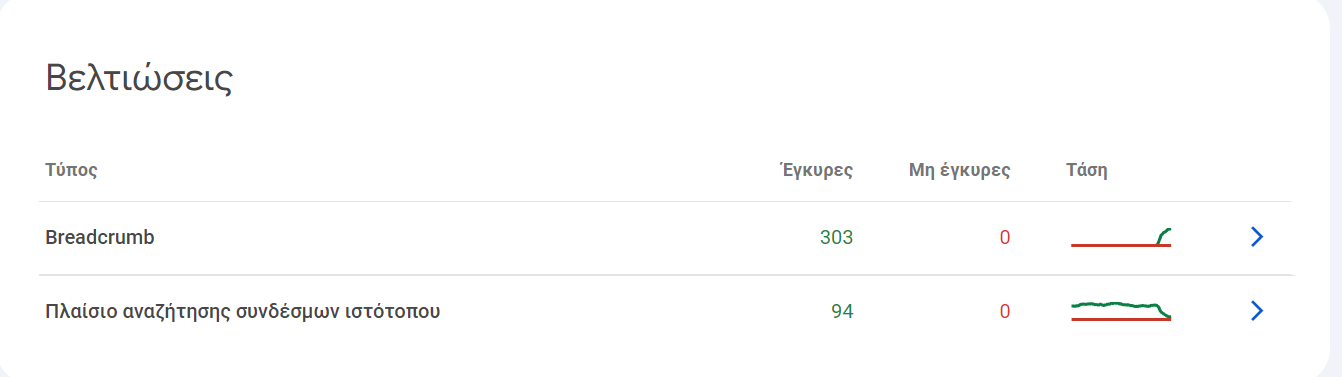Viewport: 1342px width, 377px height.
Task: Click the red 0 in the sitelinks row
Action: [1005, 312]
